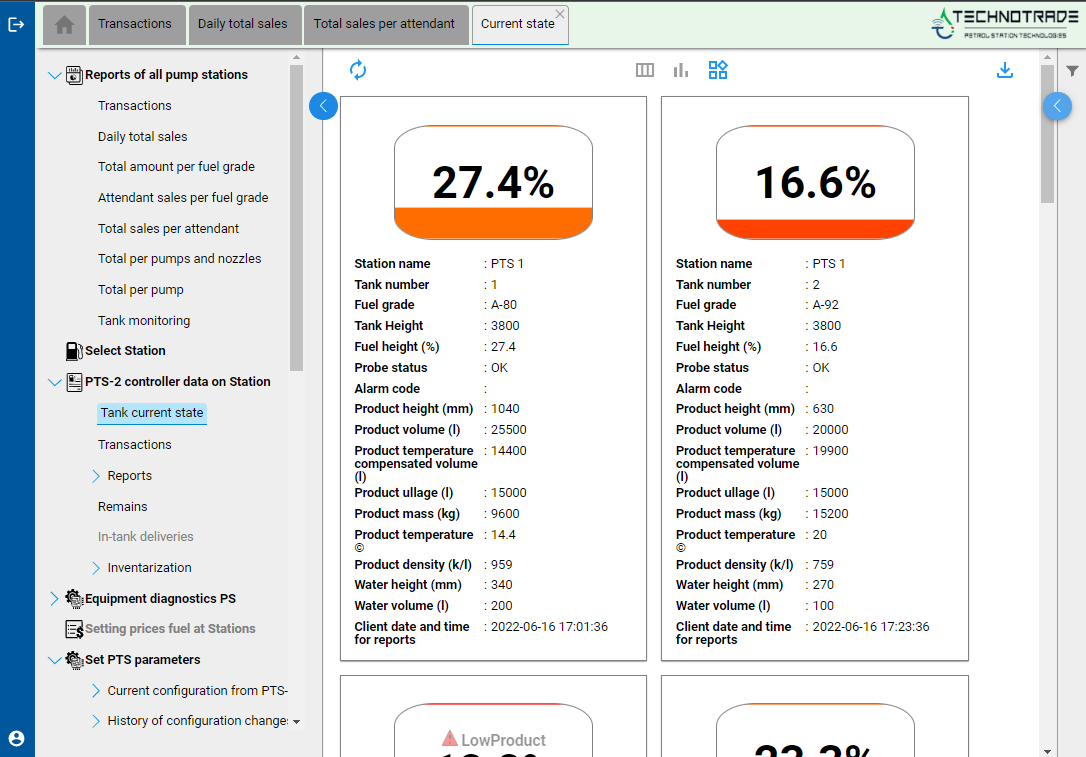
Task: Click the main content vertical scrollbar thumb
Action: 1047,134
